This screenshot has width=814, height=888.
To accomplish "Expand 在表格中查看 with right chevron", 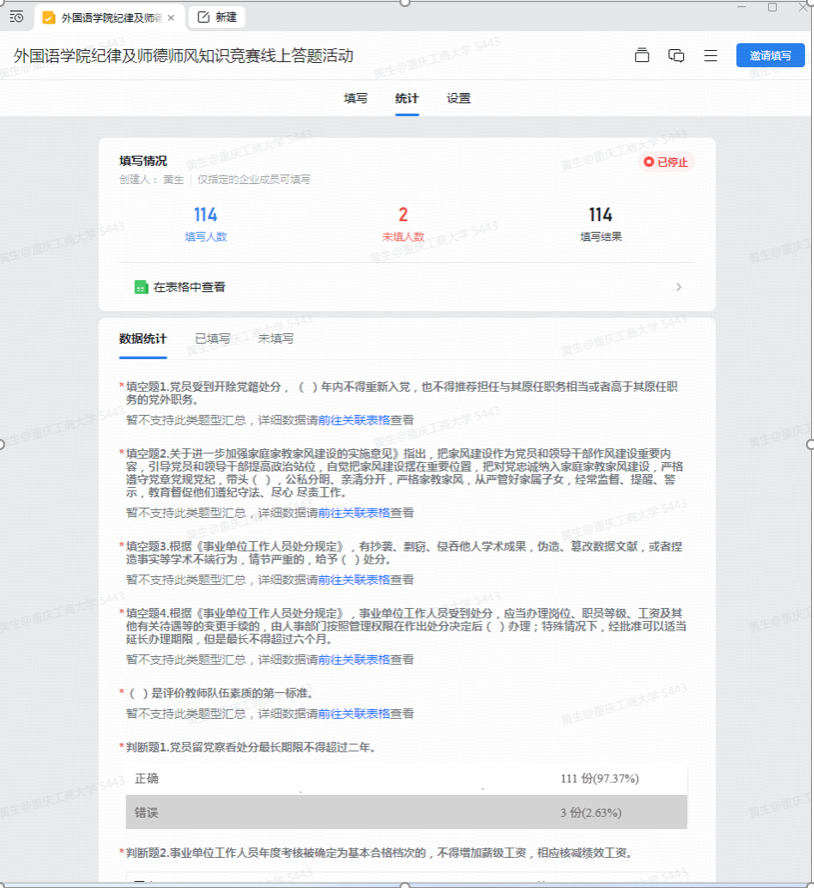I will [679, 287].
